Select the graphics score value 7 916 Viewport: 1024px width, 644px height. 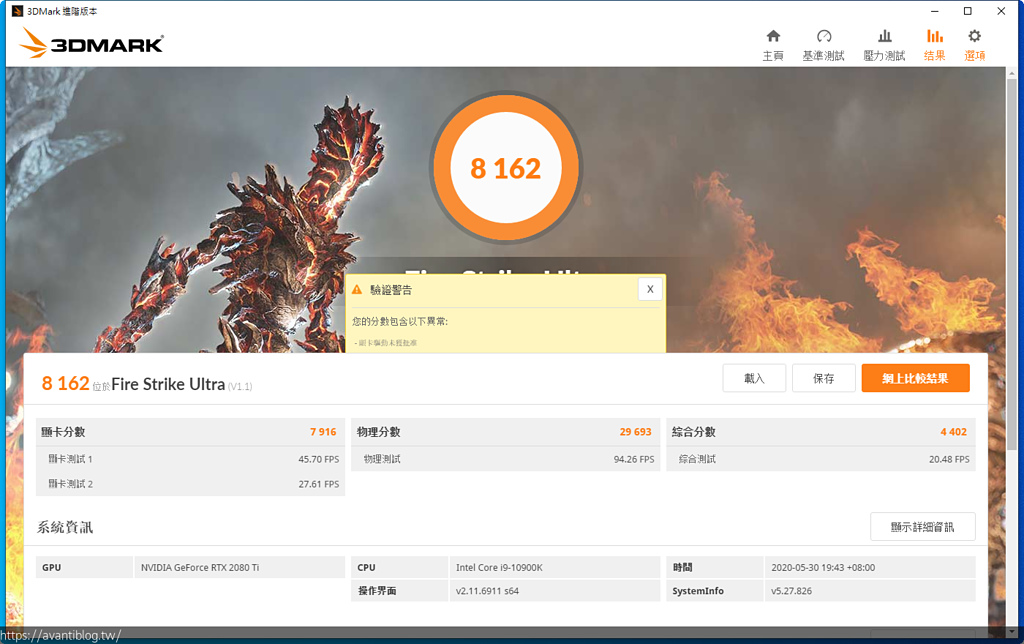323,432
